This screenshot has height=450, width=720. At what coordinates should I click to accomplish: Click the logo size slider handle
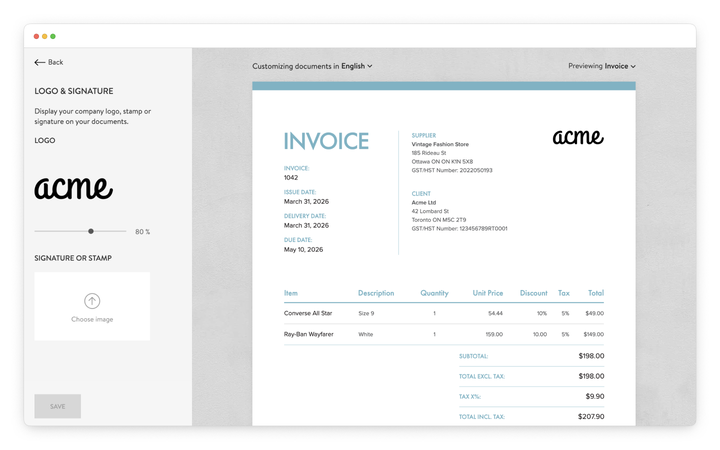pyautogui.click(x=91, y=231)
